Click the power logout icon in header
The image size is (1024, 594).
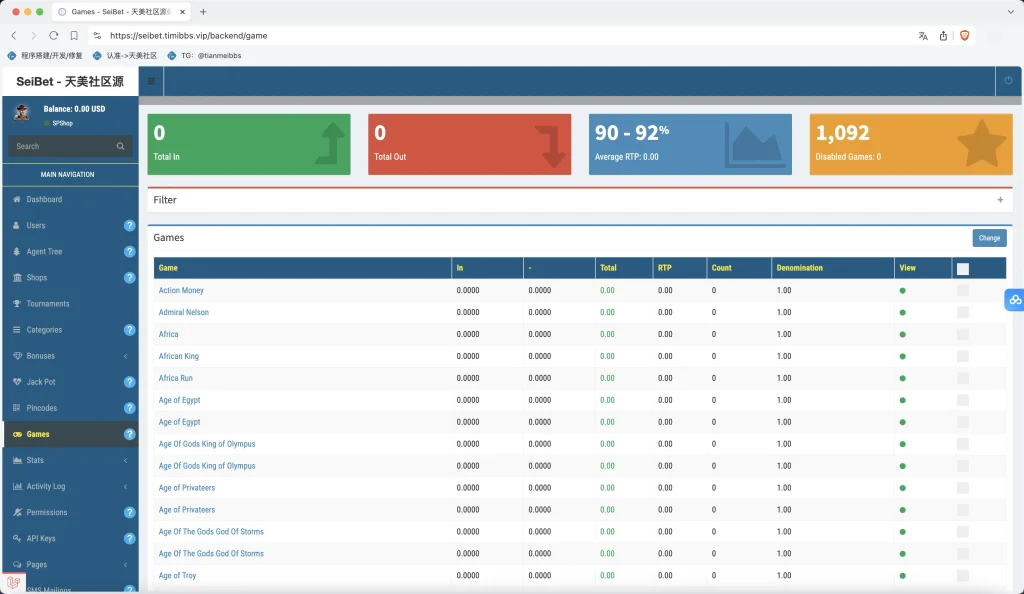point(1008,81)
